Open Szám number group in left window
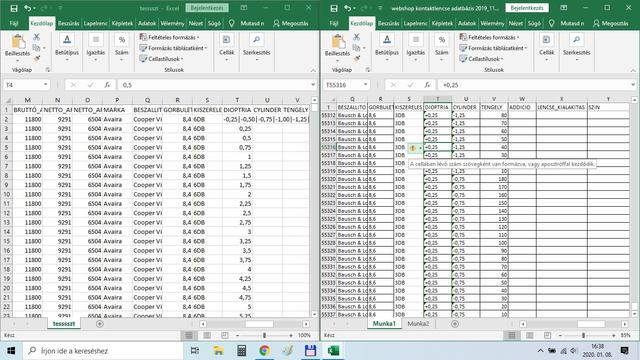The width and height of the screenshot is (640, 360). tap(122, 48)
